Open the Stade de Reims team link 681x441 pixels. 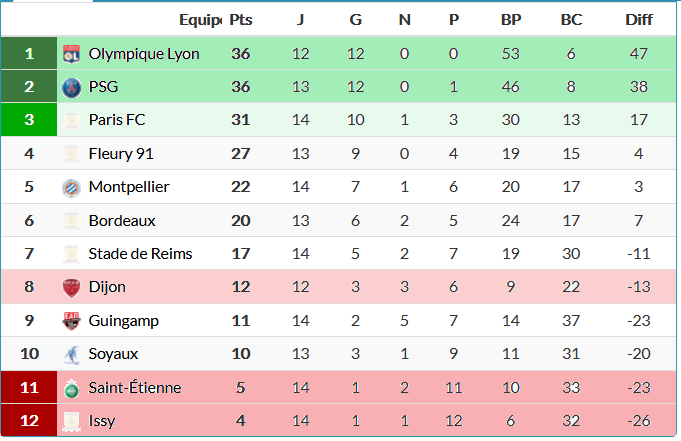coord(140,254)
